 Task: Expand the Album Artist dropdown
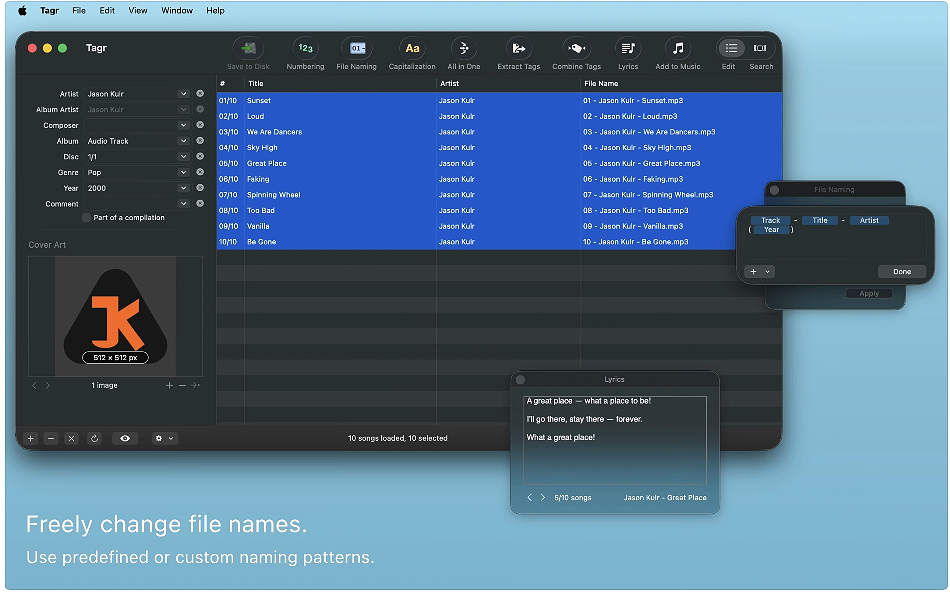[183, 110]
